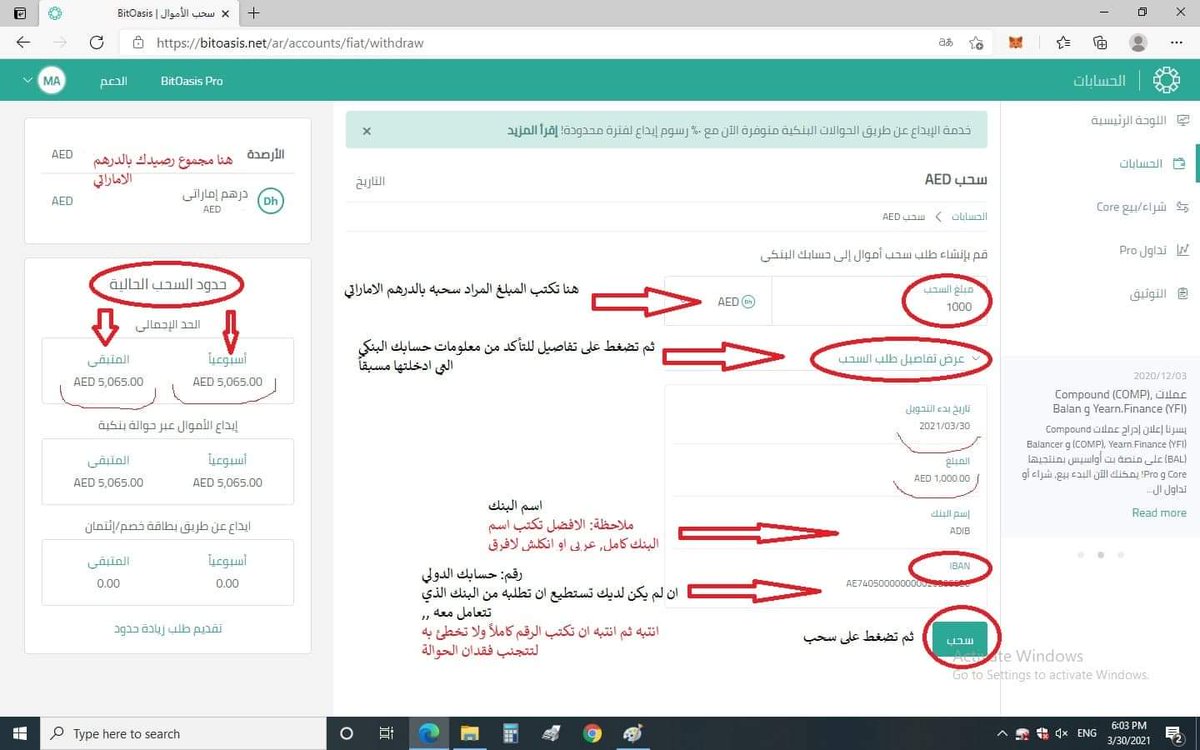Screen dimensions: 1200x750
Task: Click the التاريخ history label
Action: coord(371,182)
